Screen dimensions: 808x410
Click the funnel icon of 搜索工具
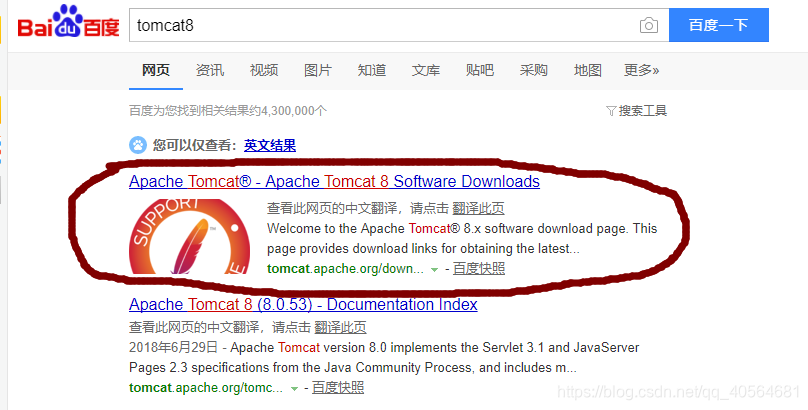pos(611,111)
